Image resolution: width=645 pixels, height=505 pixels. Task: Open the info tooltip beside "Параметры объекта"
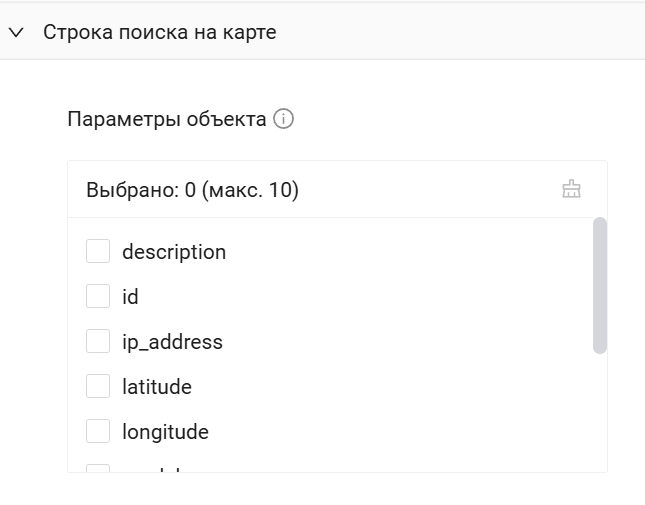point(284,120)
